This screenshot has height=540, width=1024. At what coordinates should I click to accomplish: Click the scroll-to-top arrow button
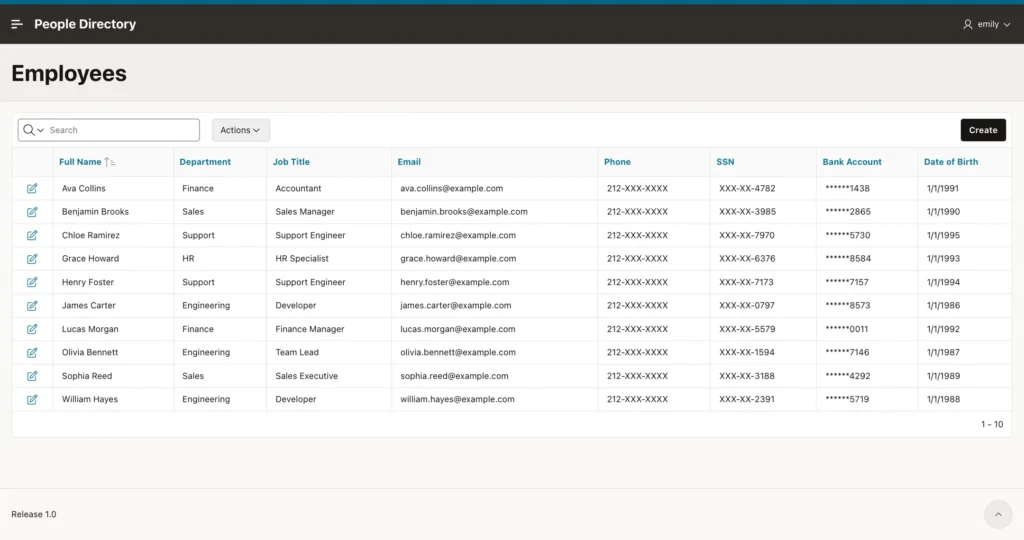[x=998, y=515]
